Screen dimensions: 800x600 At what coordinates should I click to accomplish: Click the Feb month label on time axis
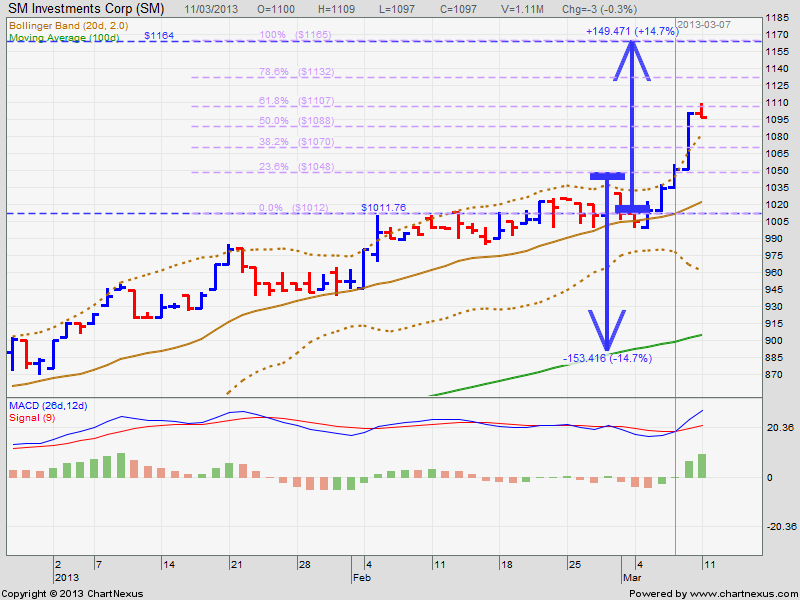point(362,578)
